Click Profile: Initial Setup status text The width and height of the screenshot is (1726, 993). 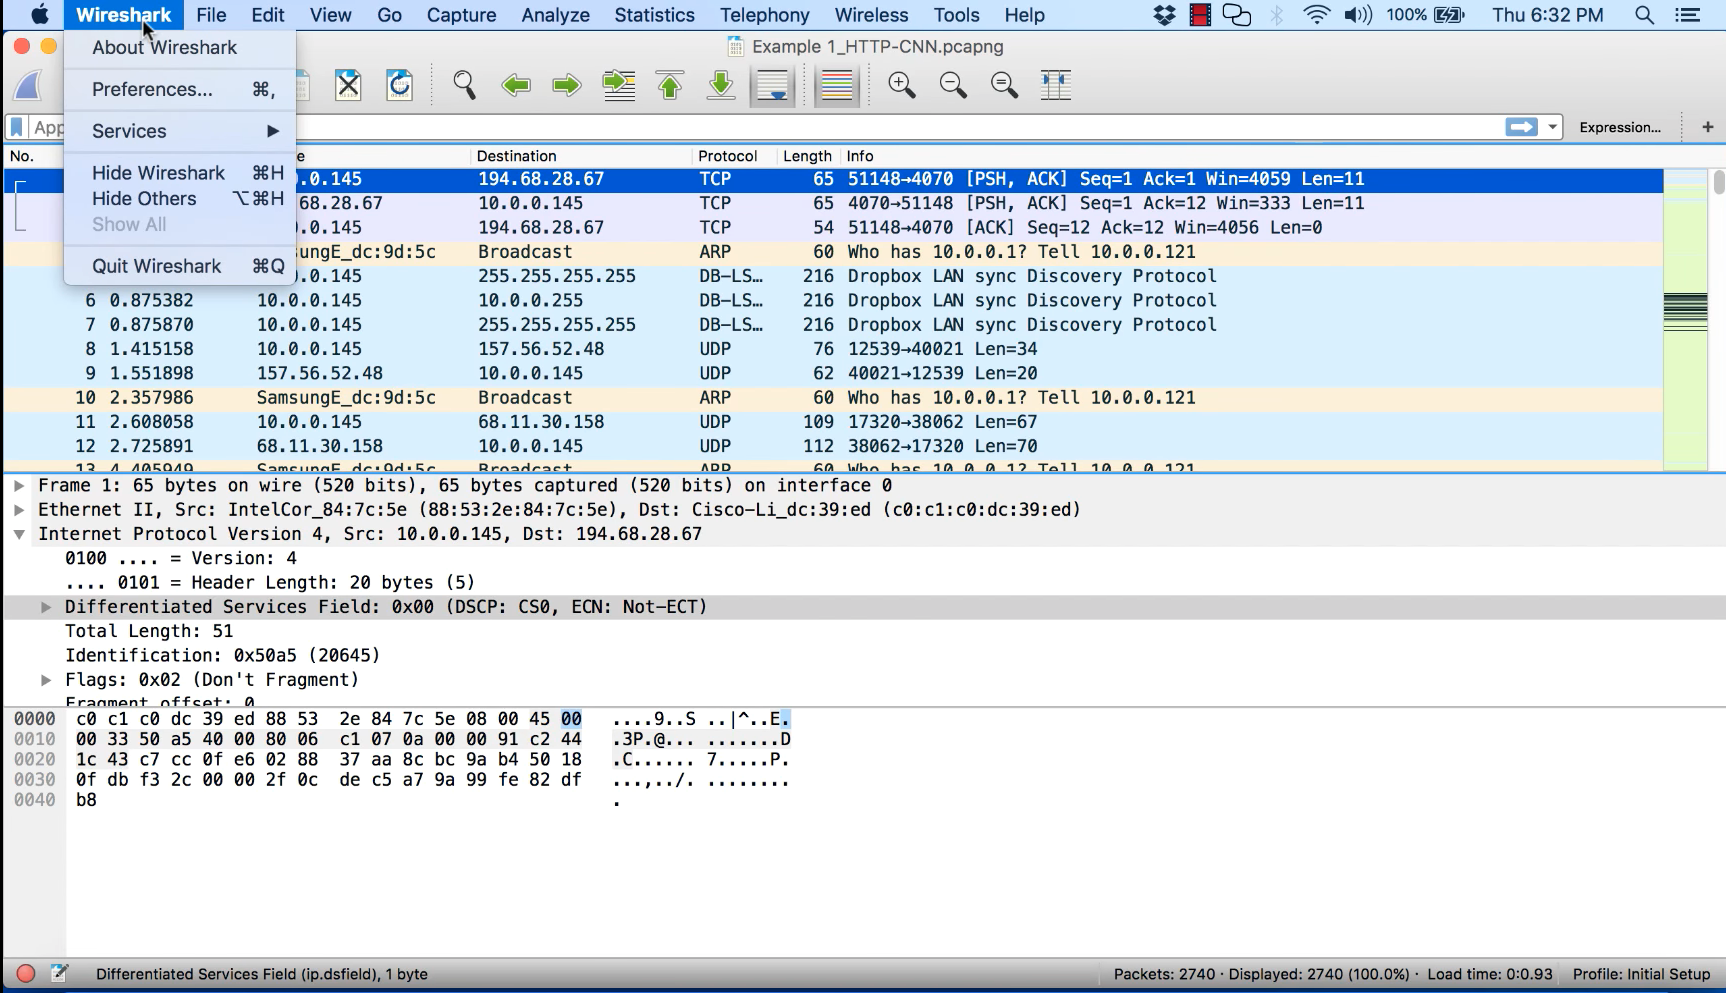(1641, 974)
